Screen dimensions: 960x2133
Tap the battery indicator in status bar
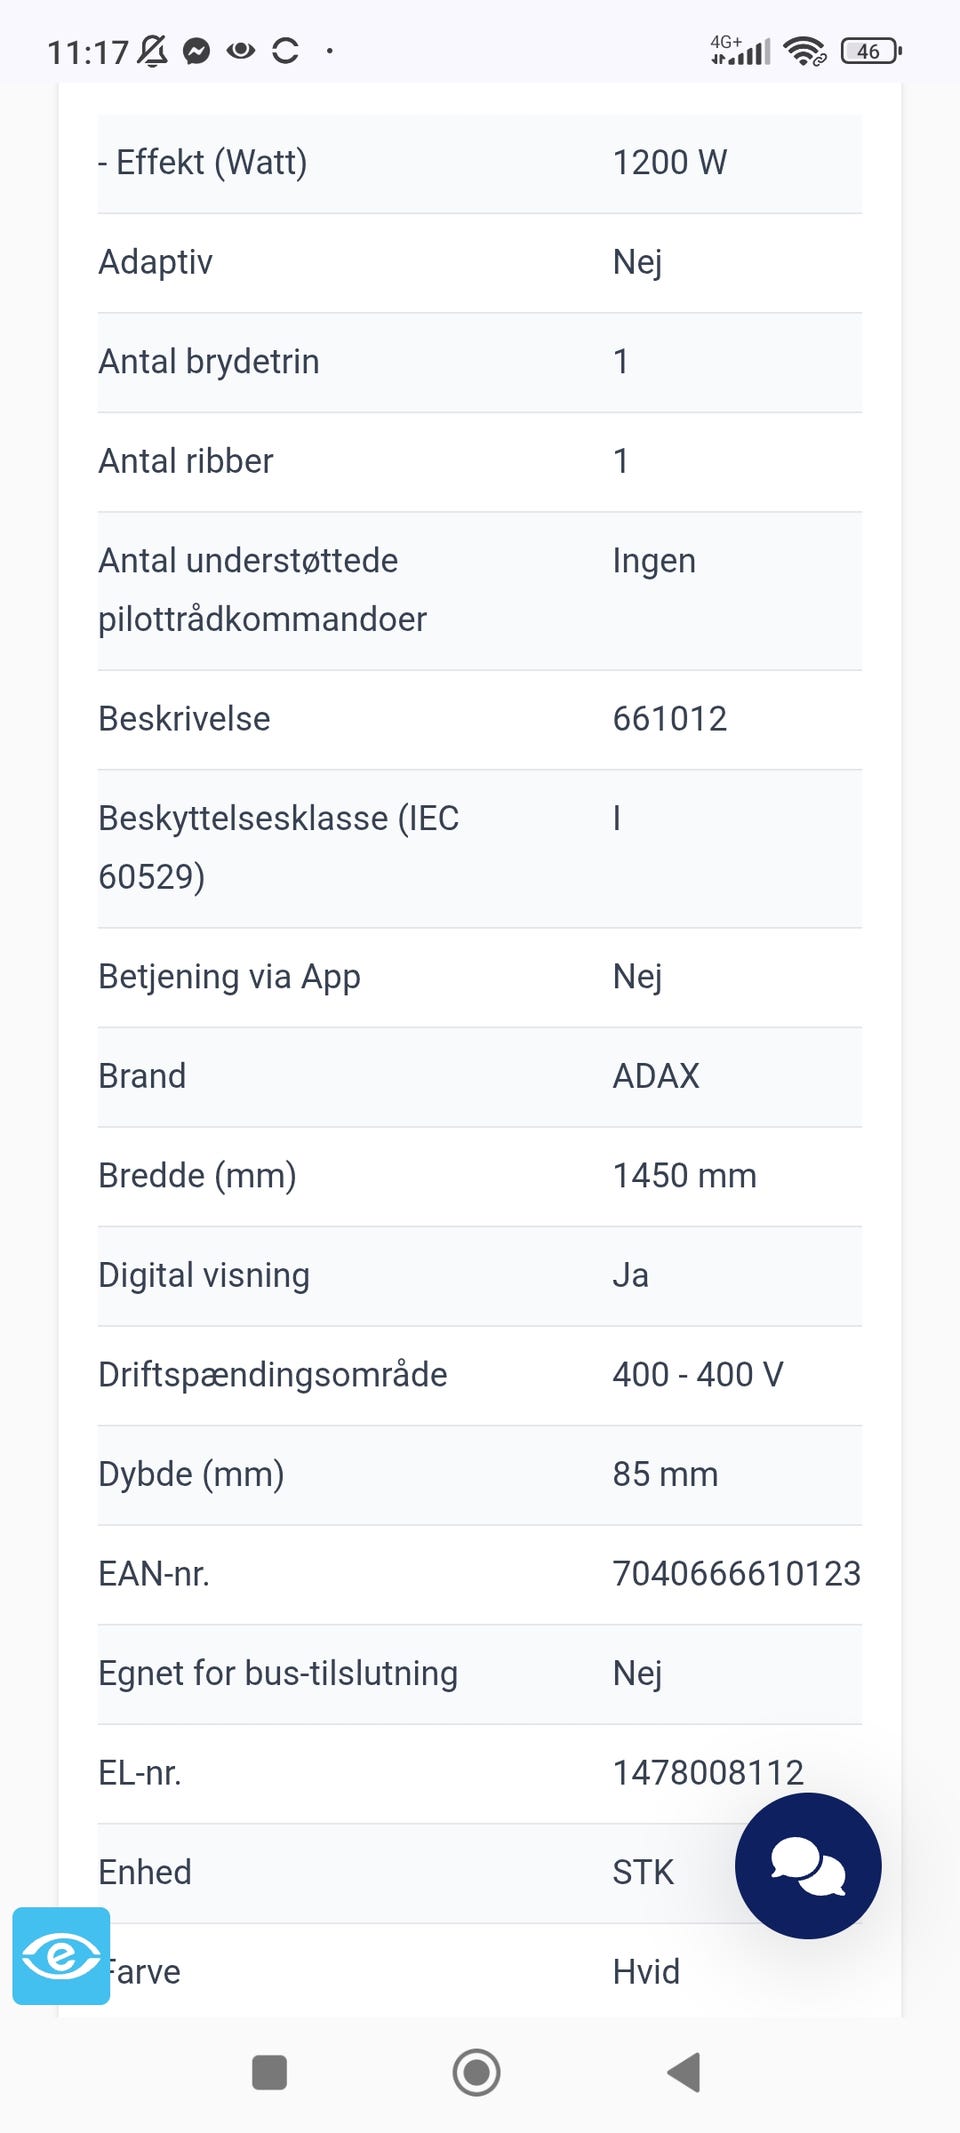870,51
